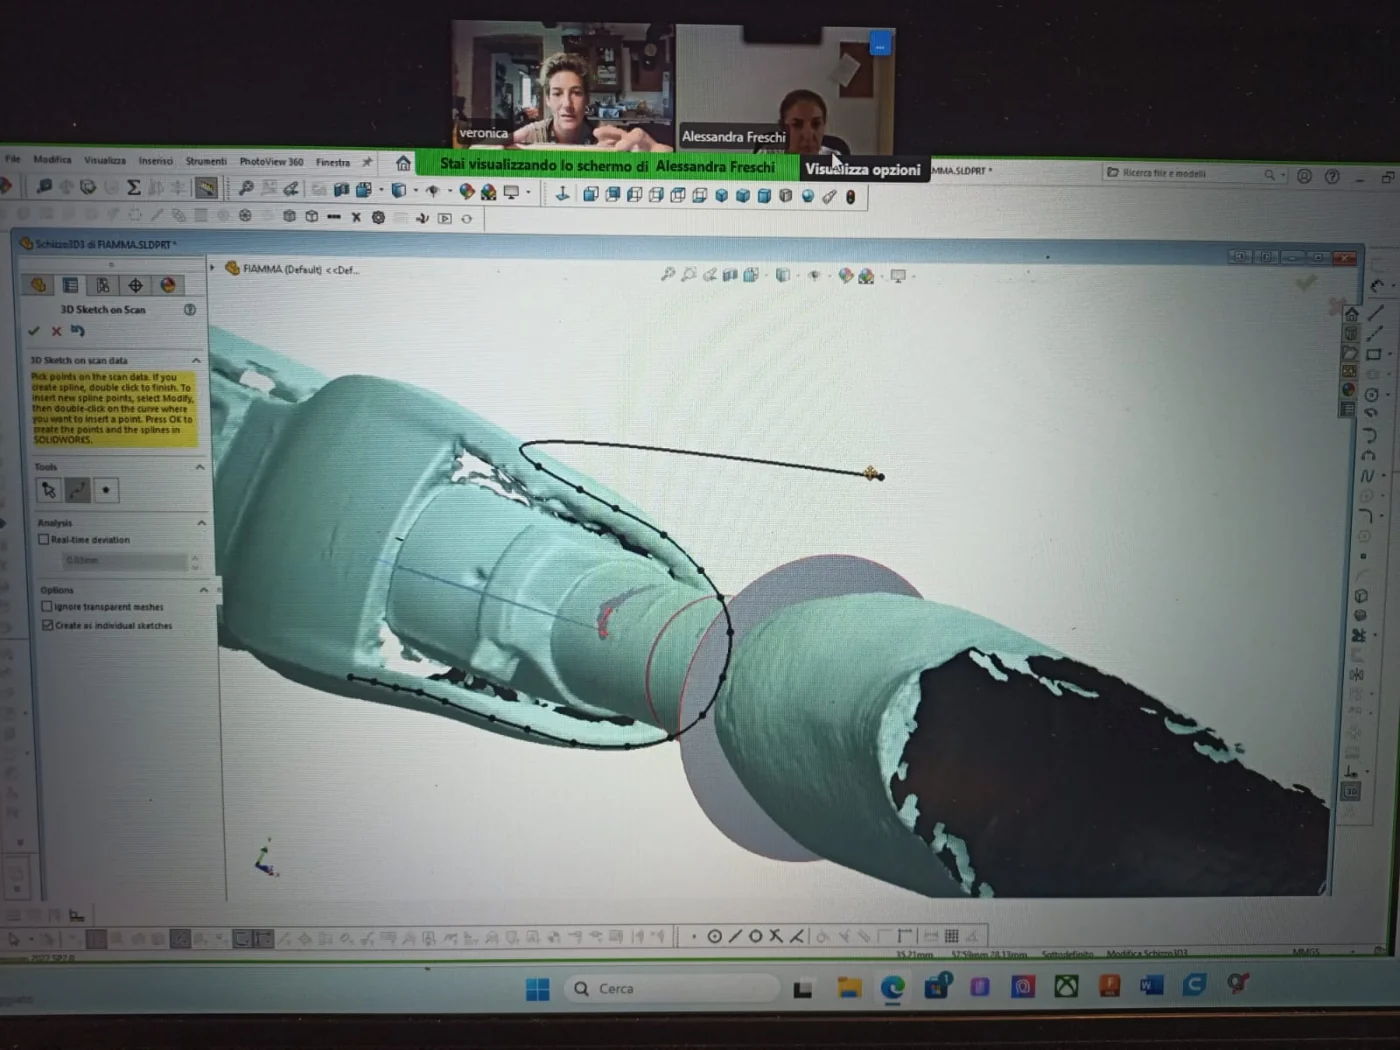The width and height of the screenshot is (1400, 1050).
Task: Pin the menu bar with the pushpin
Action: (x=367, y=162)
